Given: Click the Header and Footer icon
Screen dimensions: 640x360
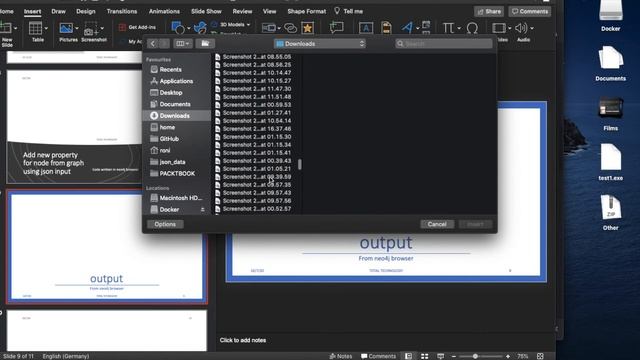Looking at the screenshot, I should click(386, 28).
